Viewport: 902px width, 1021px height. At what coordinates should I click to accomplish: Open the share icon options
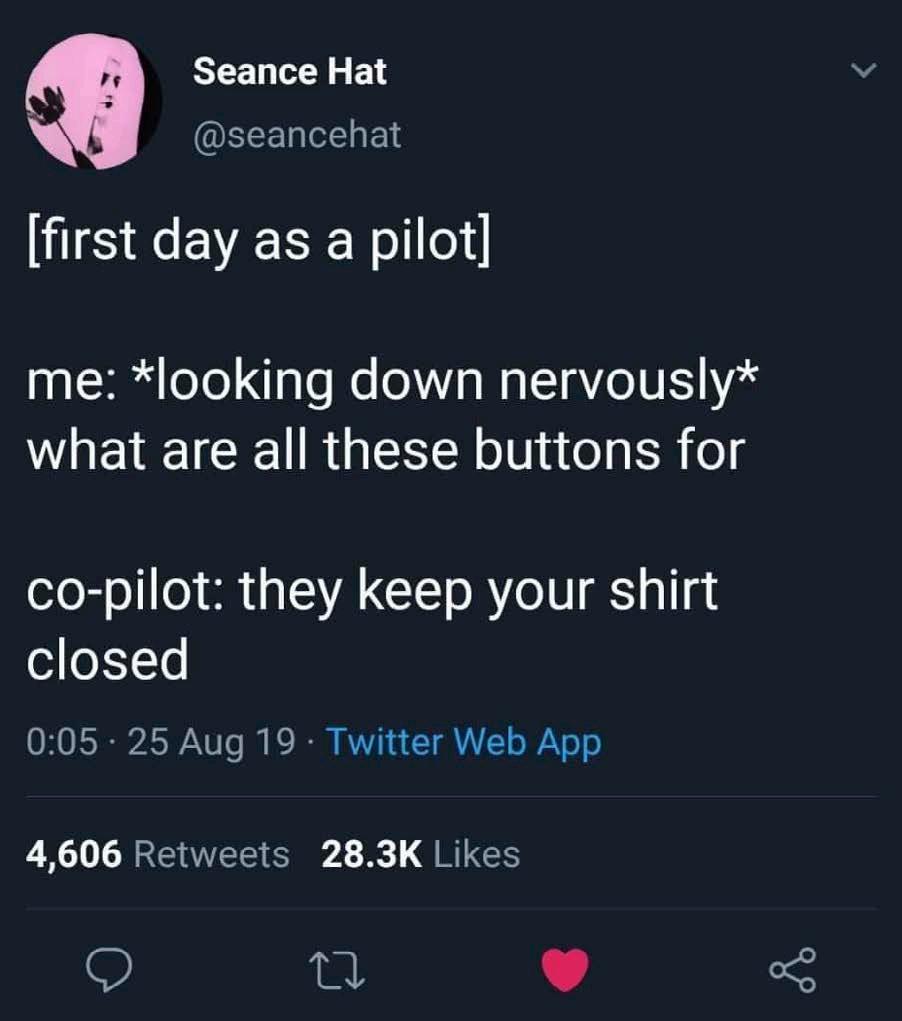click(793, 970)
